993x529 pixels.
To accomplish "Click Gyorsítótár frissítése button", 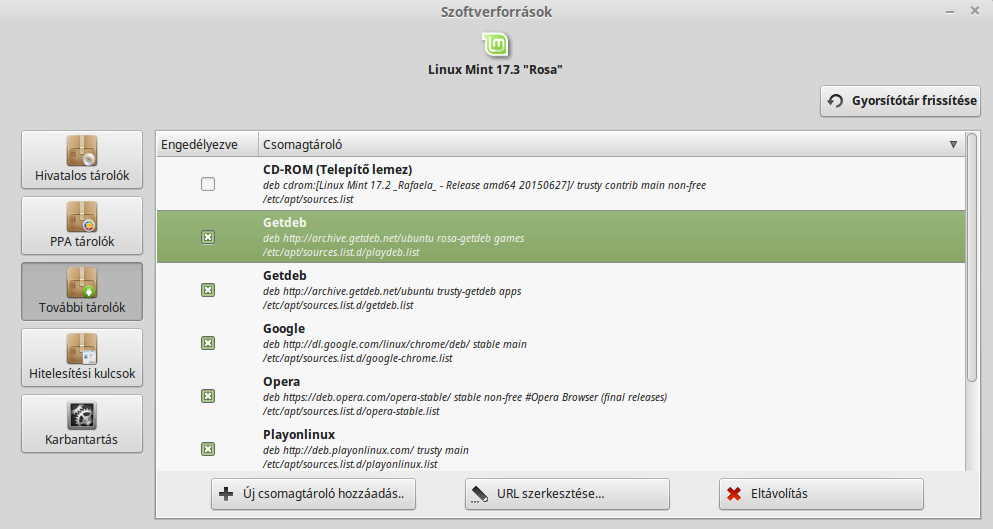I will pyautogui.click(x=901, y=101).
